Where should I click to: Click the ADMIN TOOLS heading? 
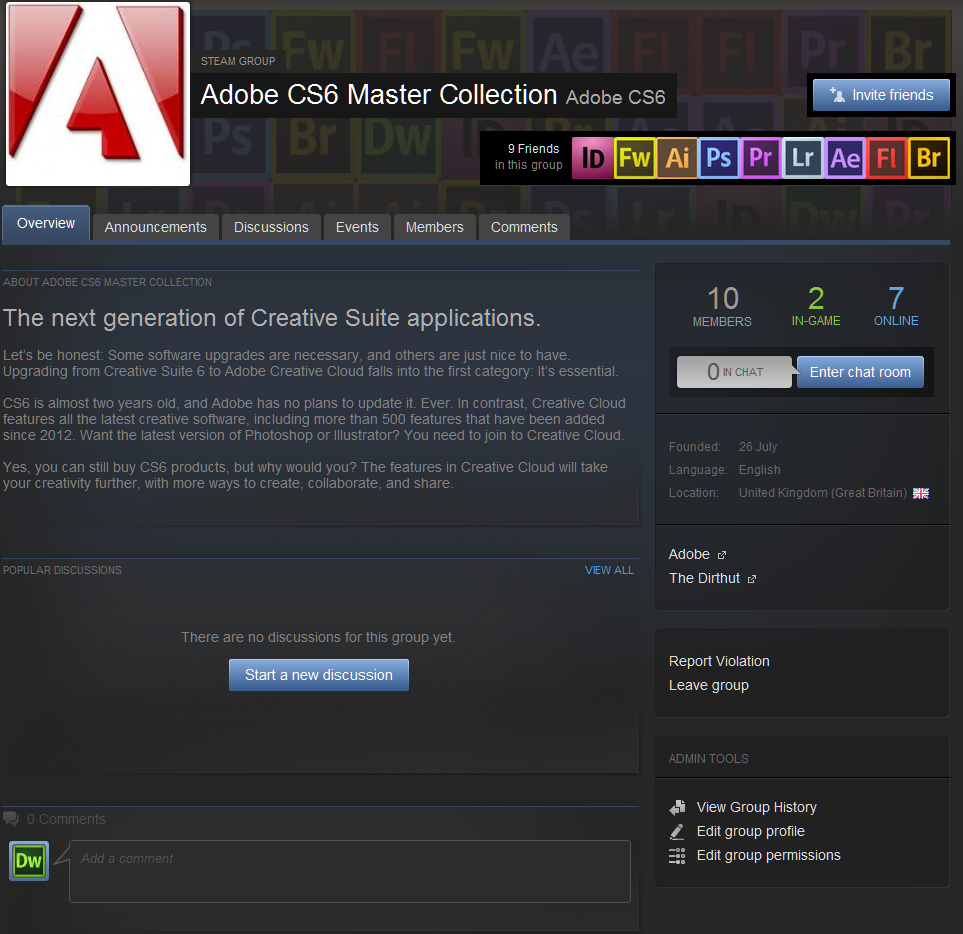709,759
